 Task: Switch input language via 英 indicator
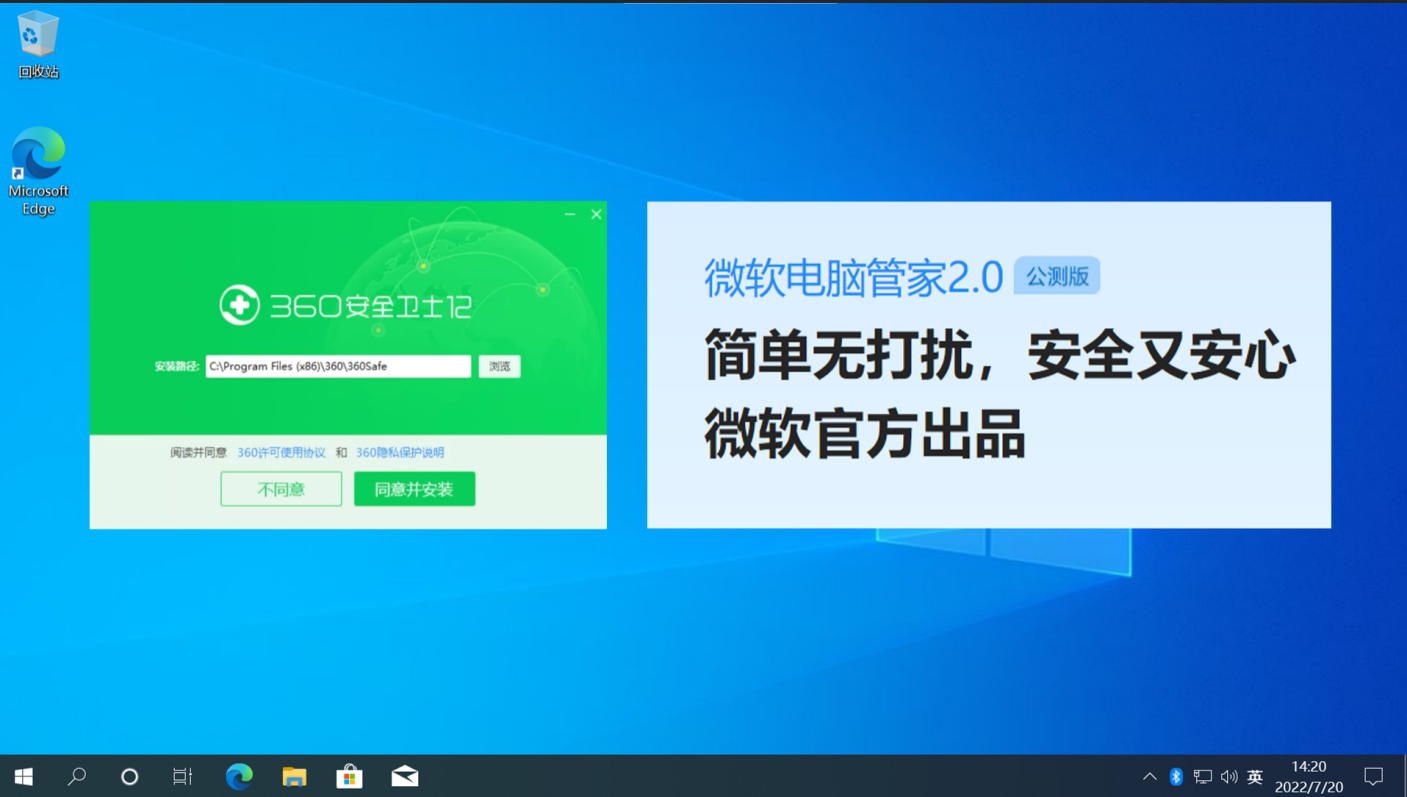[x=1255, y=776]
